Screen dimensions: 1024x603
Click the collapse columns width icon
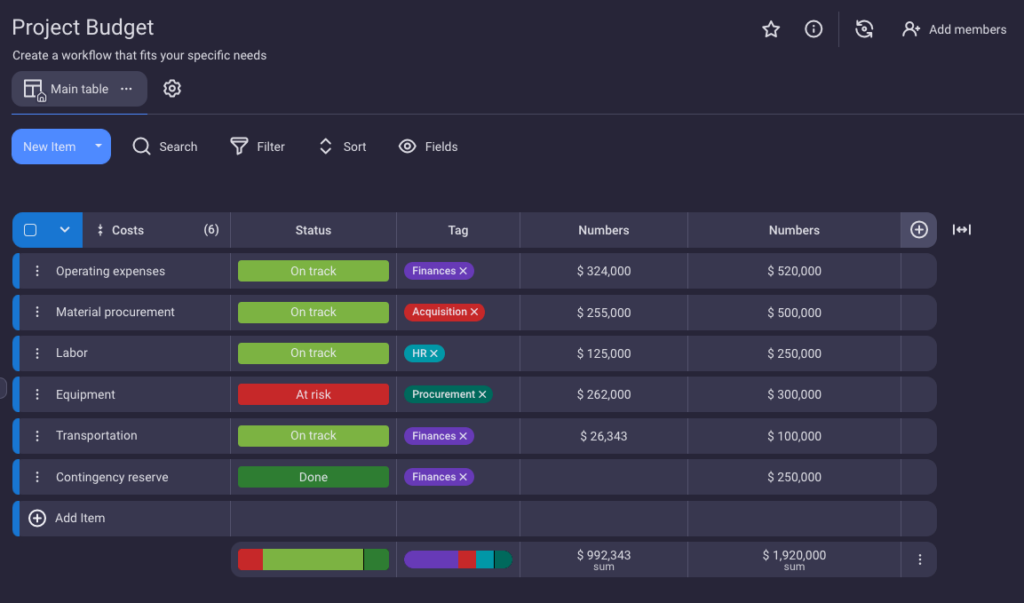[961, 230]
